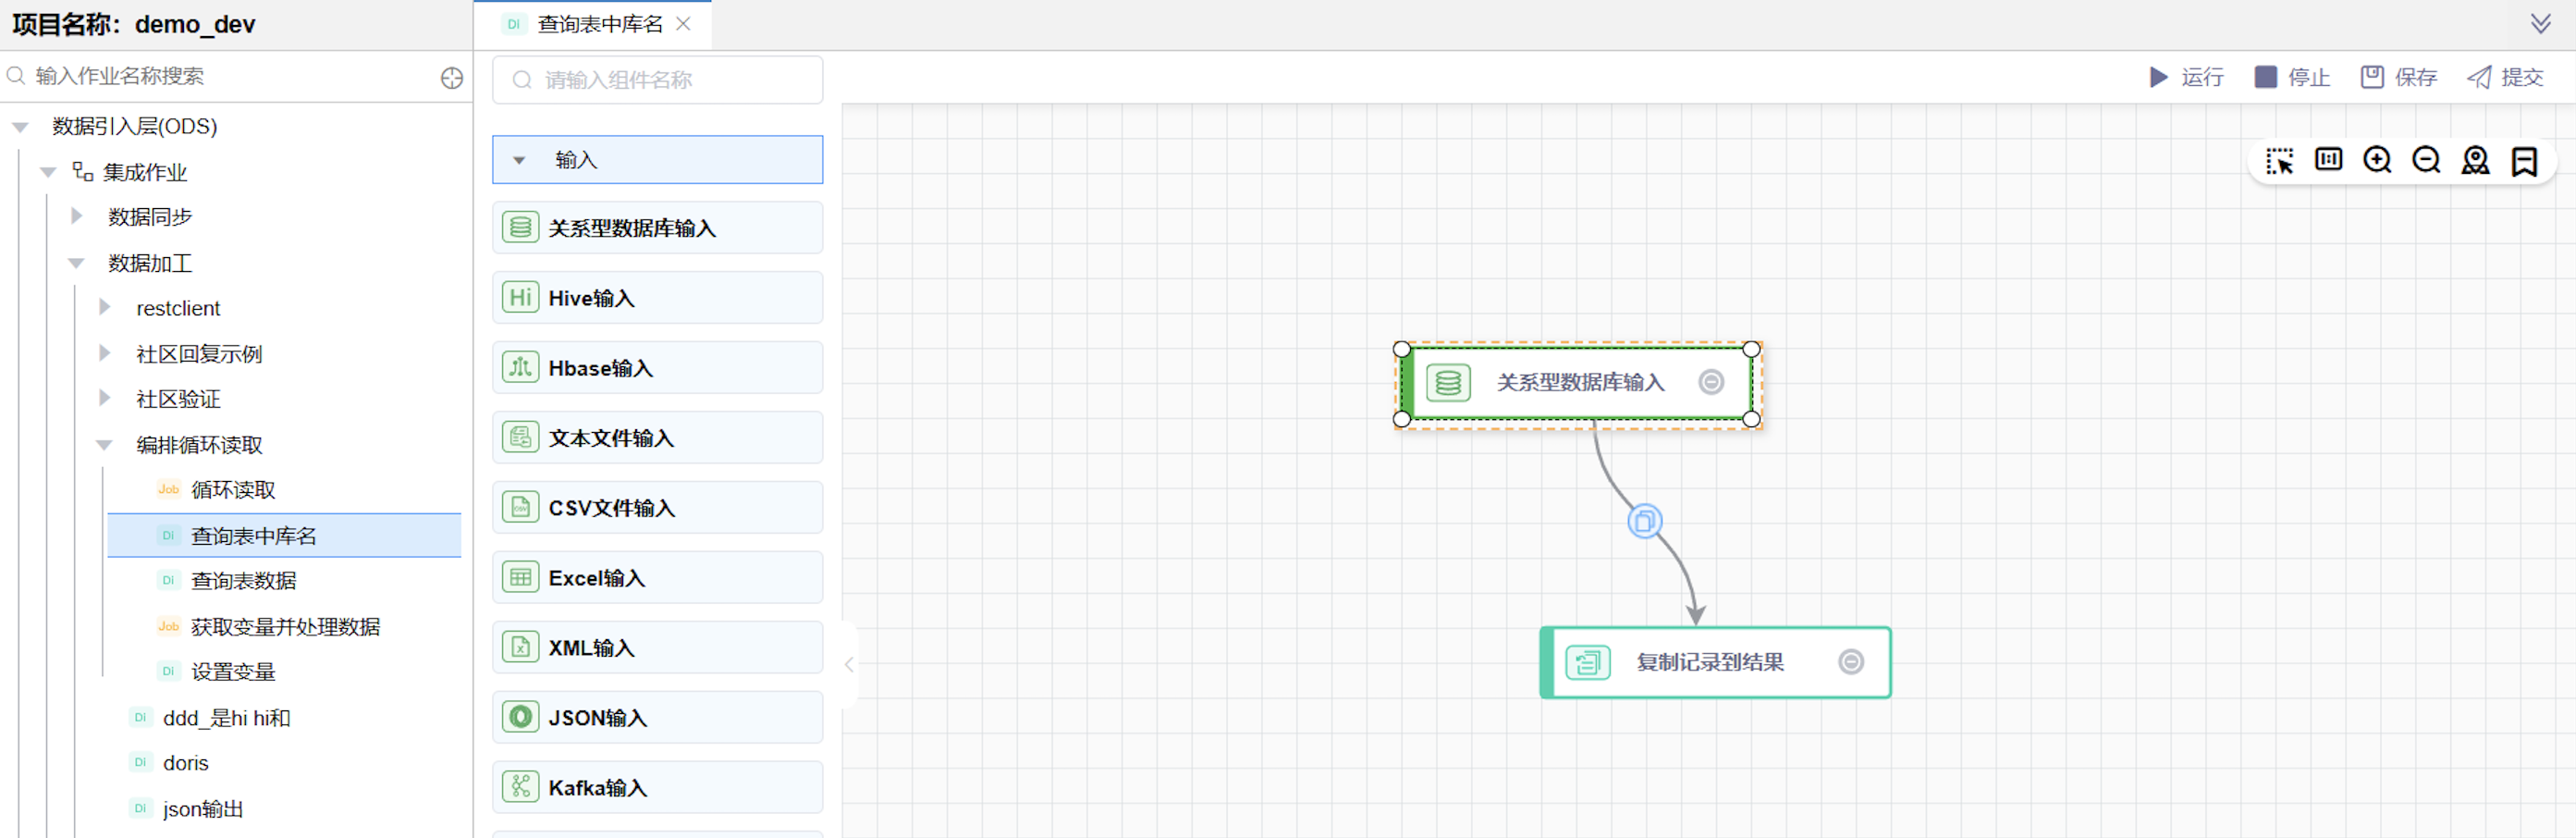Select the Kafka输入 component
The height and width of the screenshot is (838, 2576).
coord(657,787)
